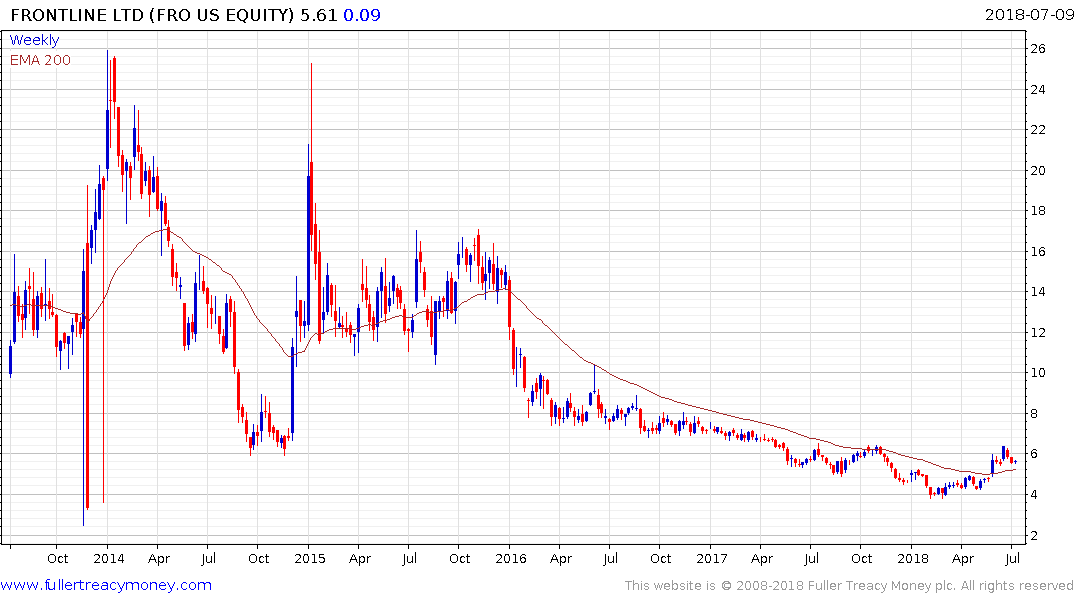1075x600 pixels.
Task: Click the 16 price axis label
Action: tap(1038, 252)
